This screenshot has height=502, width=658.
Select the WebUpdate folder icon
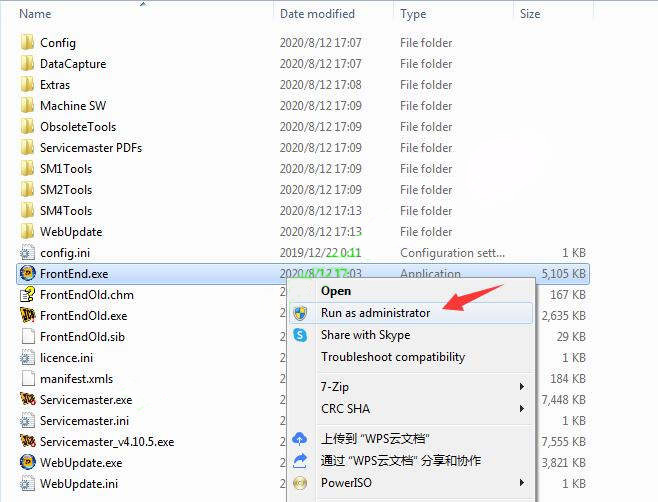27,231
